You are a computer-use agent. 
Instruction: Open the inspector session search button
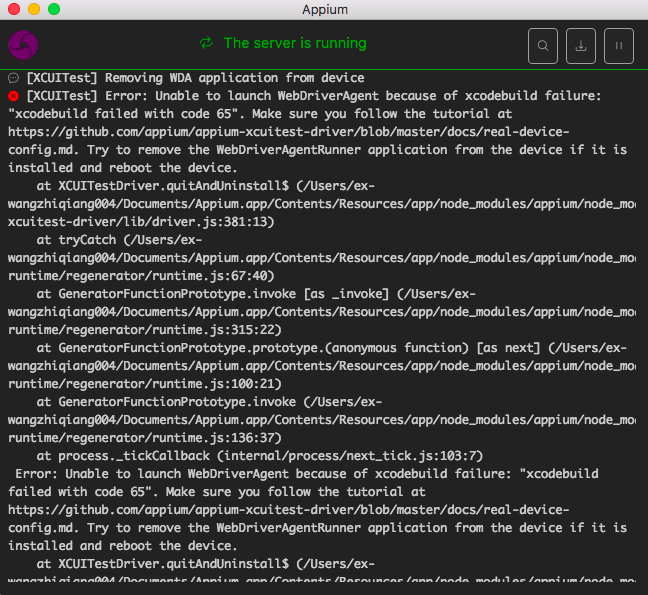point(543,46)
